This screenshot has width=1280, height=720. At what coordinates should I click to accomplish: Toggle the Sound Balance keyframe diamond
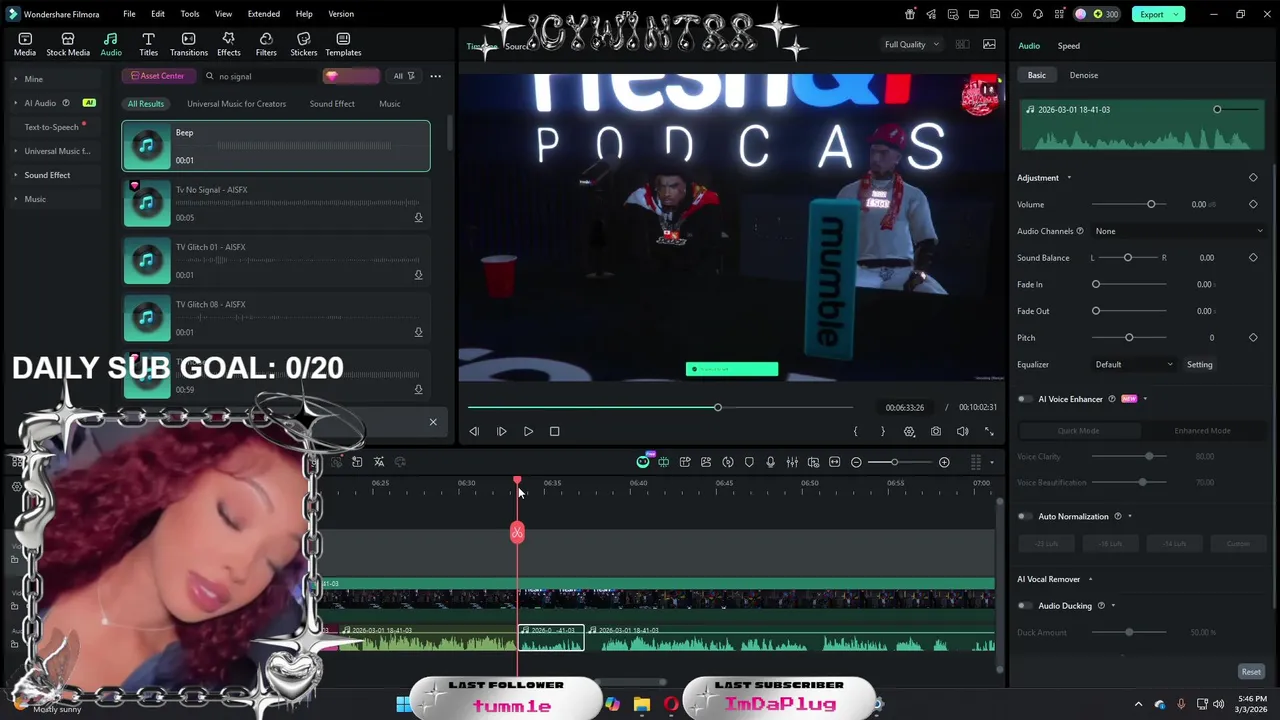pos(1253,258)
